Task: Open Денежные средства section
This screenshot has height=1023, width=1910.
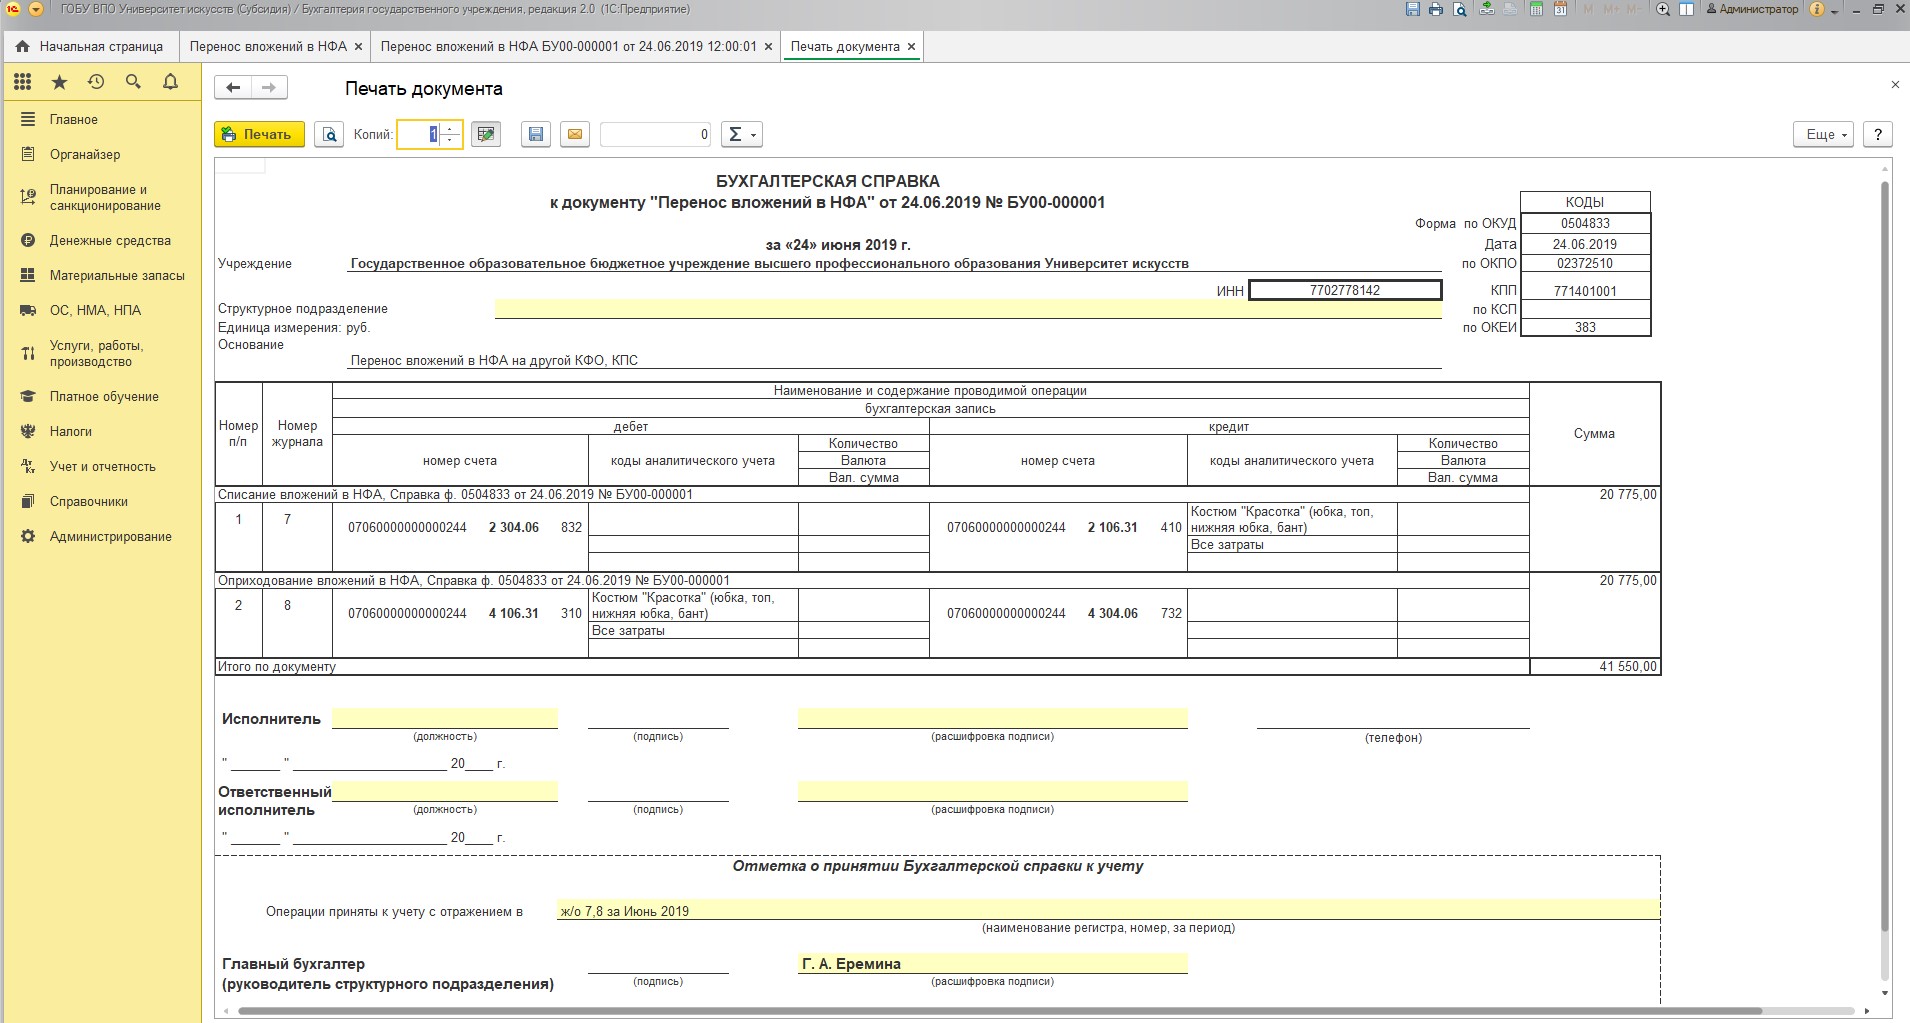Action: coord(100,240)
